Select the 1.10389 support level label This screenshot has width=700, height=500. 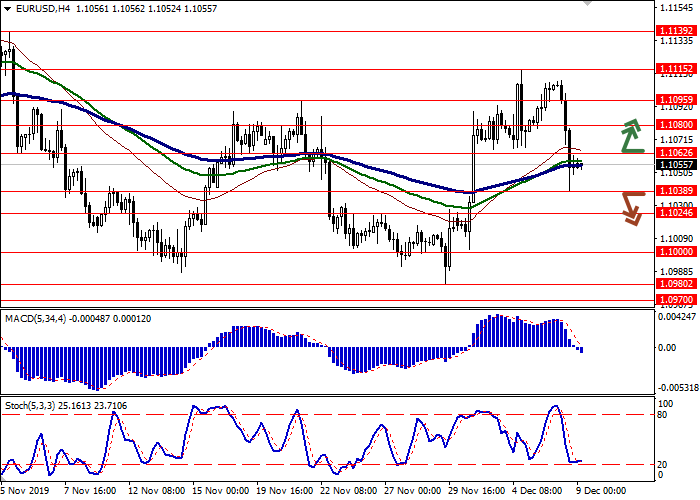pyautogui.click(x=676, y=190)
